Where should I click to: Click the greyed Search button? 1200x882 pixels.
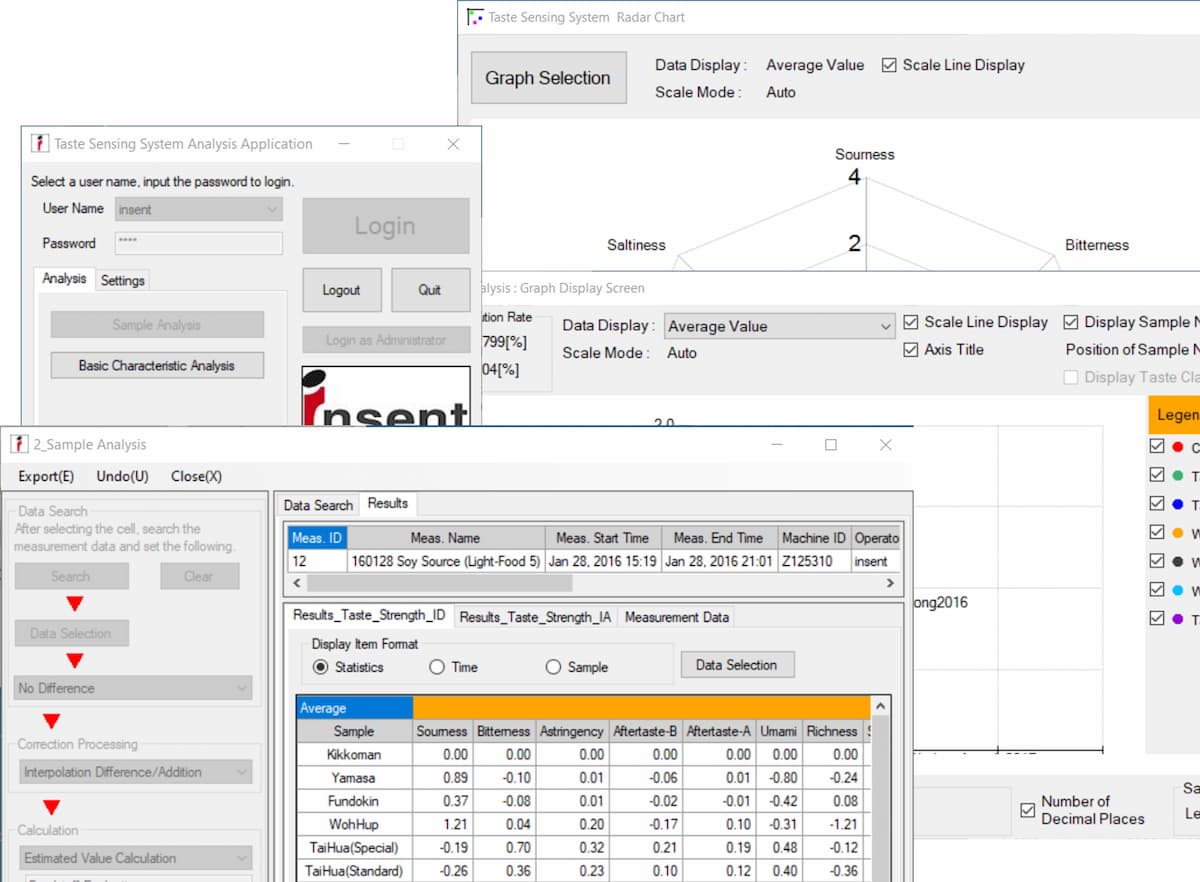(71, 576)
